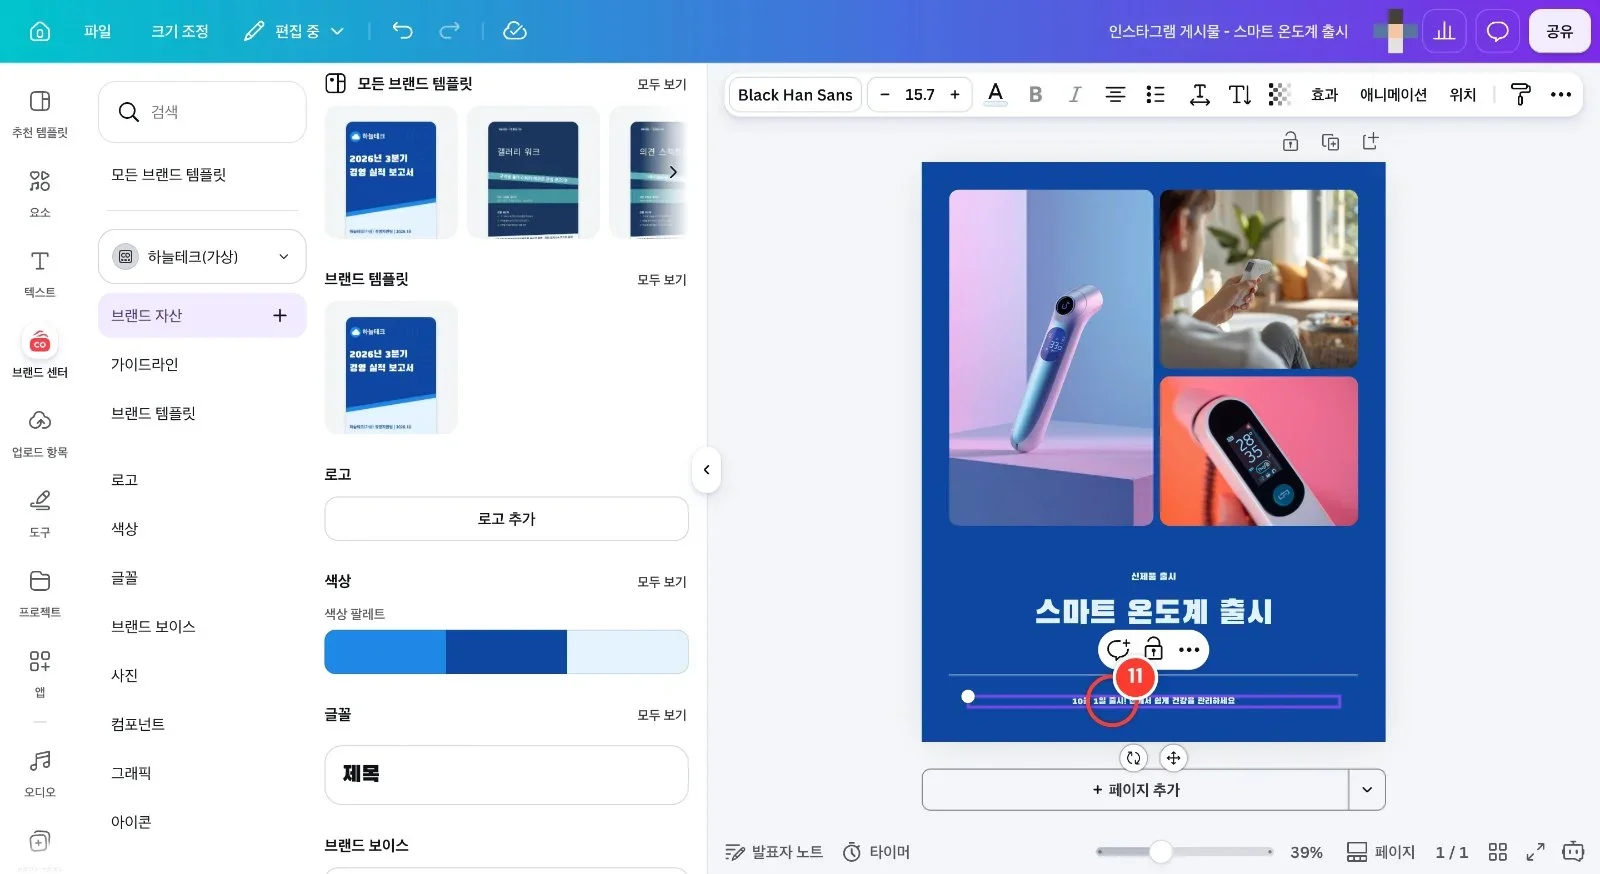1600x874 pixels.
Task: Open the 텍스트 sidebar panel
Action: (40, 273)
